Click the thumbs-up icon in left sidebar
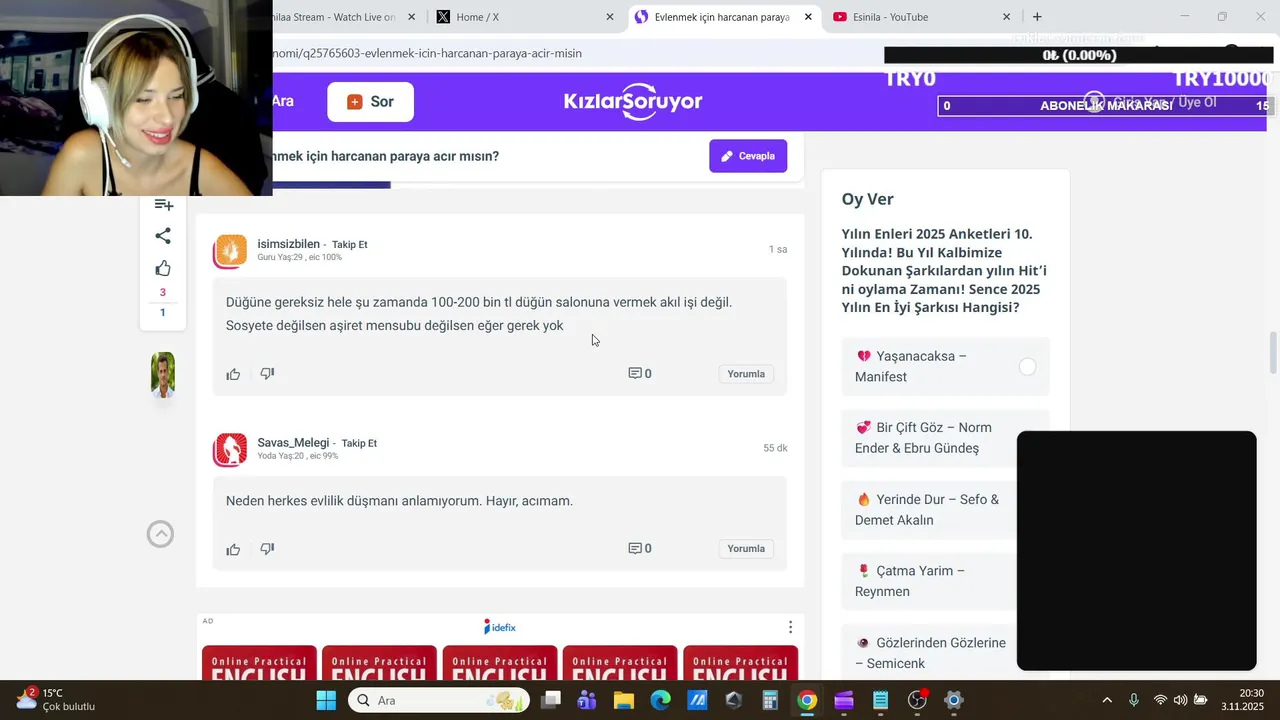 pyautogui.click(x=163, y=268)
